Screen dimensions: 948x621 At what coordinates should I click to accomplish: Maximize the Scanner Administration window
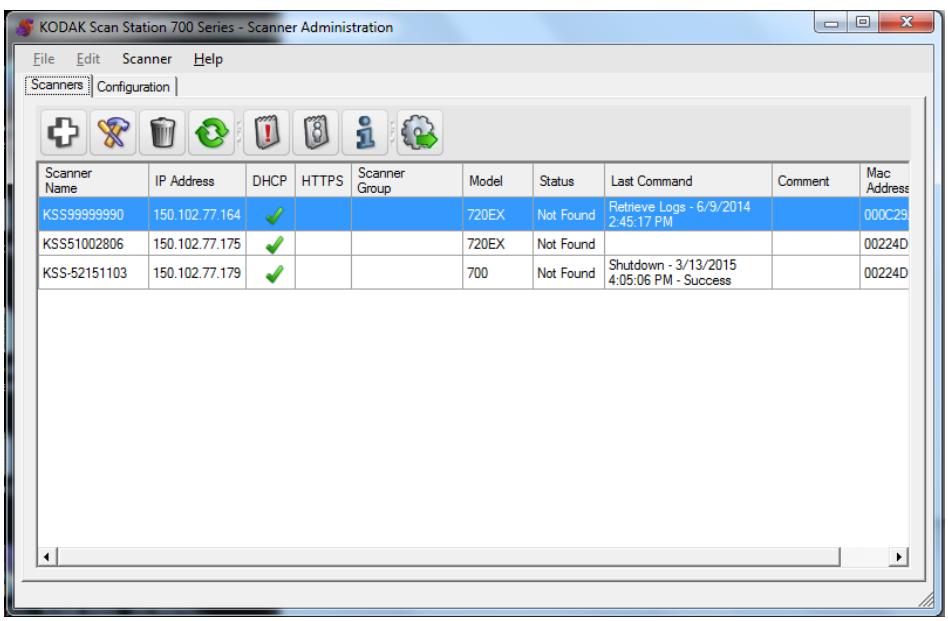tap(863, 23)
